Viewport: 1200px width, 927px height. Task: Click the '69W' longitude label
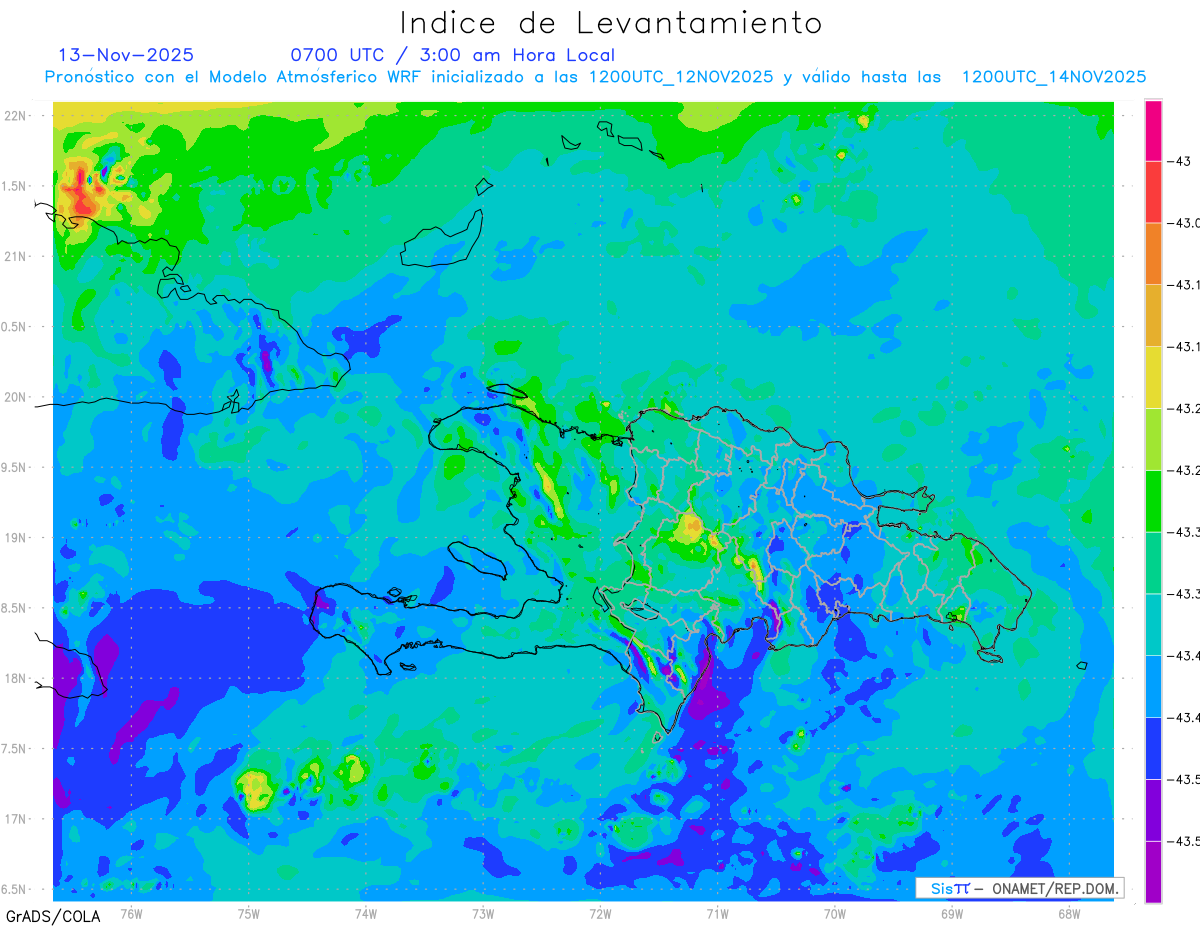[952, 914]
